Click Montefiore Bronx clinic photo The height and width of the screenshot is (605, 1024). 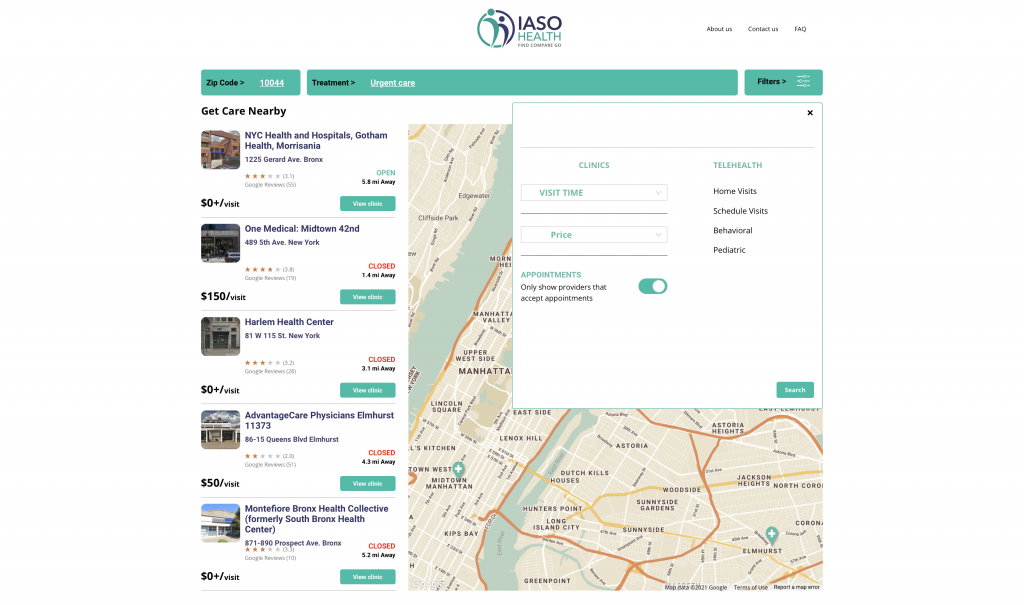pos(220,523)
